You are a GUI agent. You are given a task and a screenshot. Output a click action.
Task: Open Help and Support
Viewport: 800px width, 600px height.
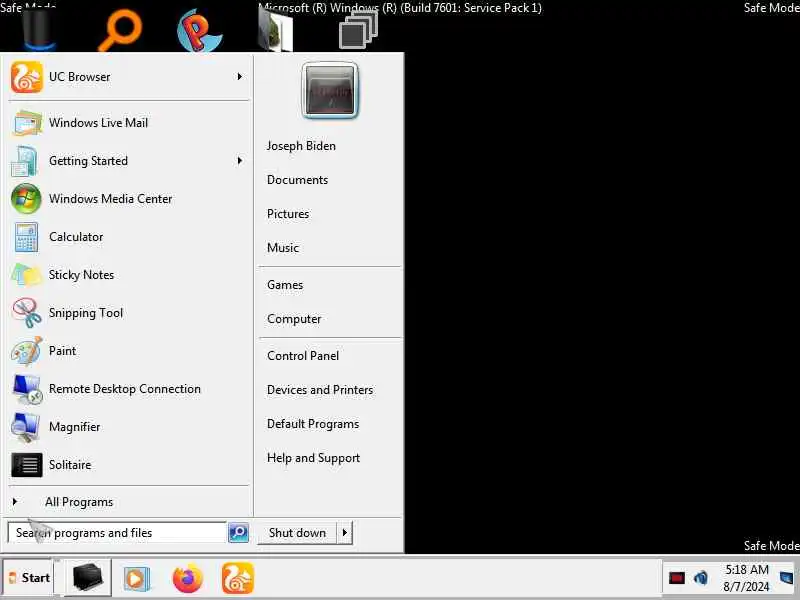click(313, 458)
